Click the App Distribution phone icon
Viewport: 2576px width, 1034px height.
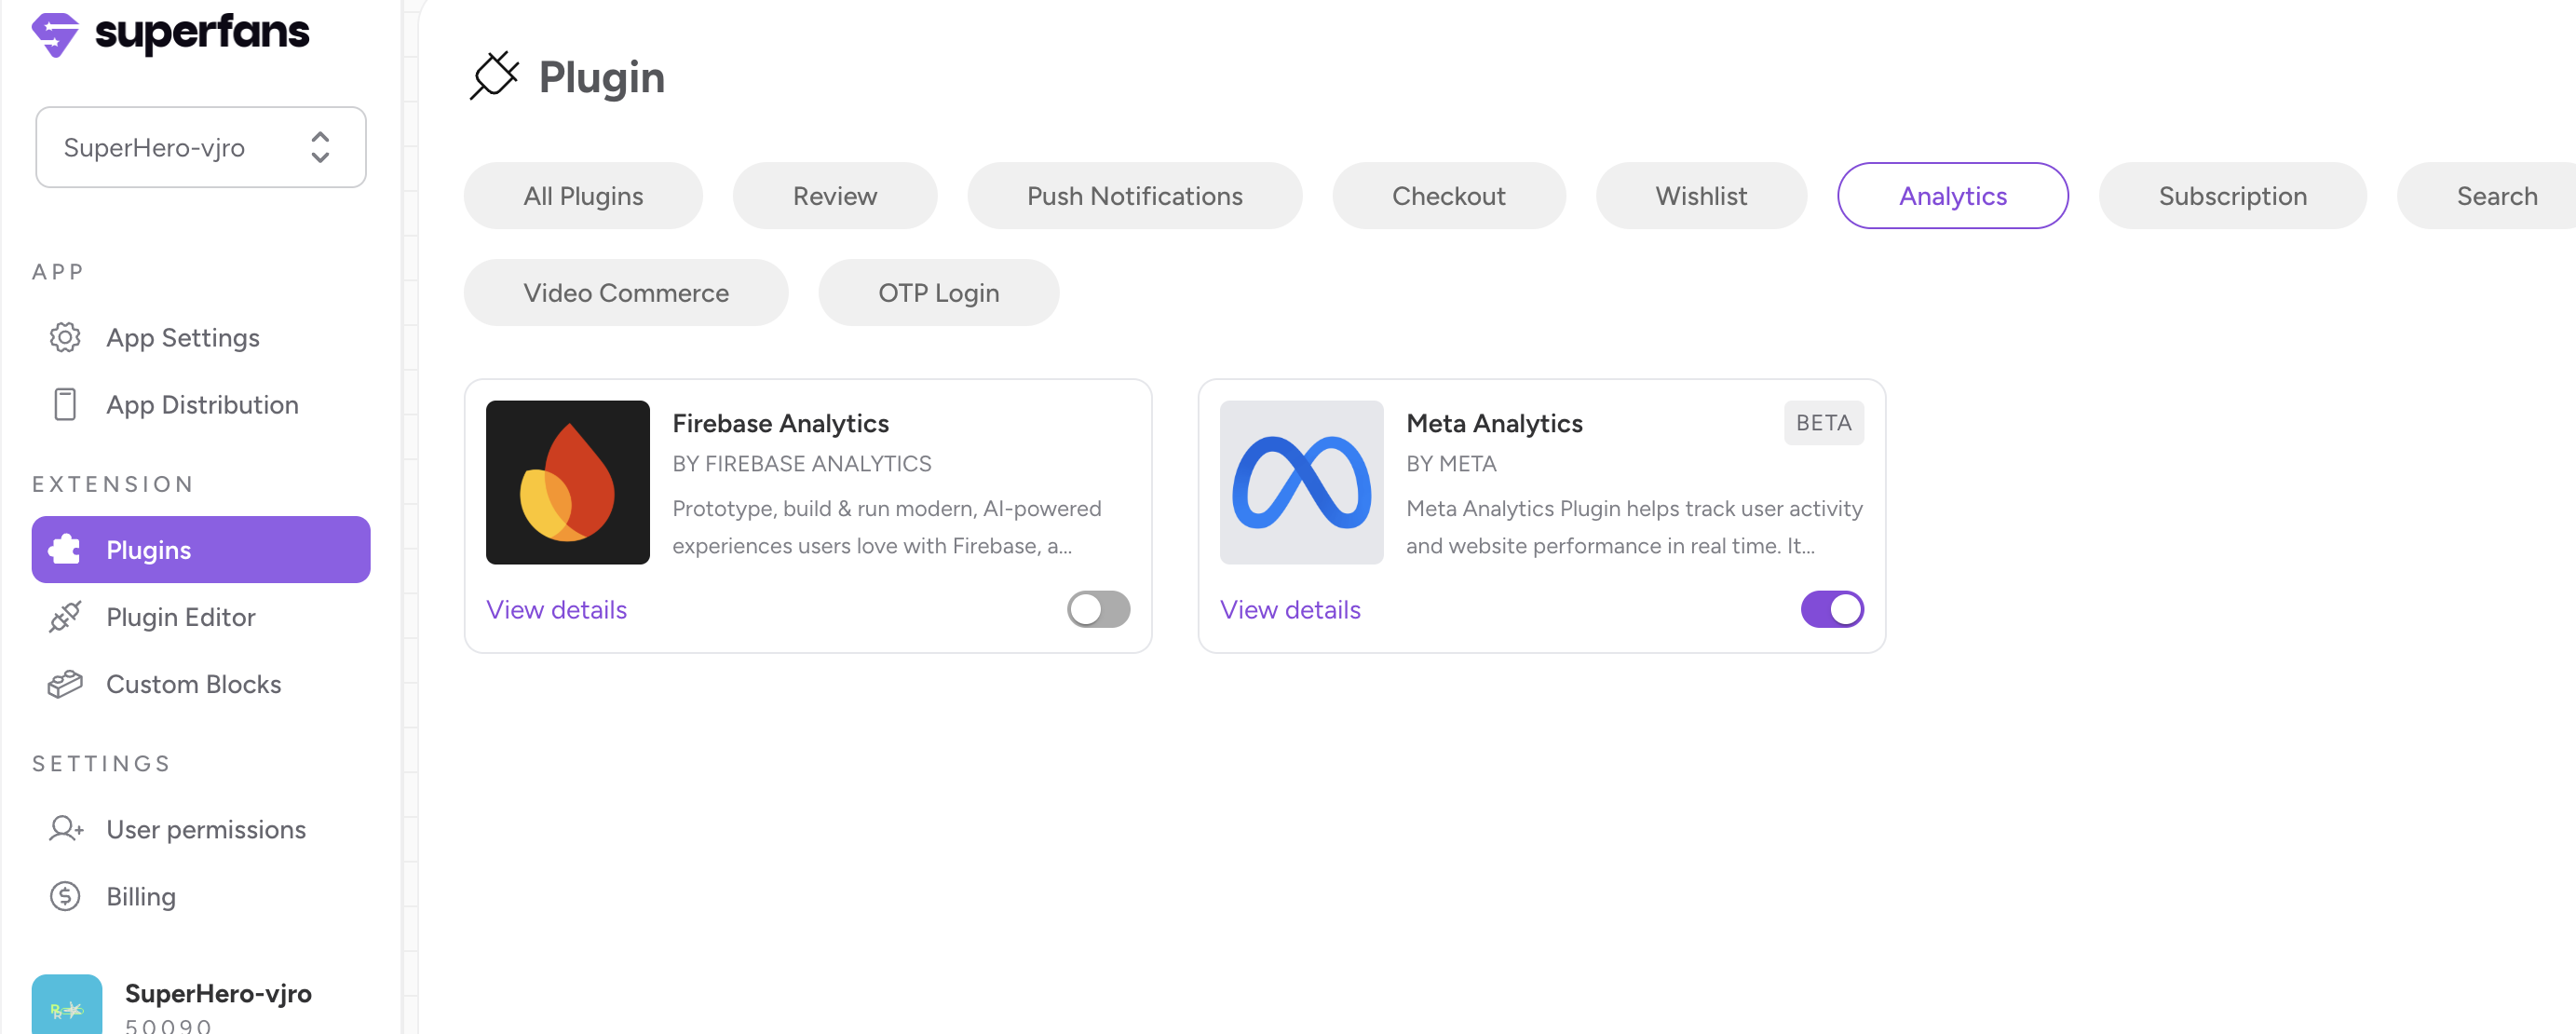coord(65,405)
